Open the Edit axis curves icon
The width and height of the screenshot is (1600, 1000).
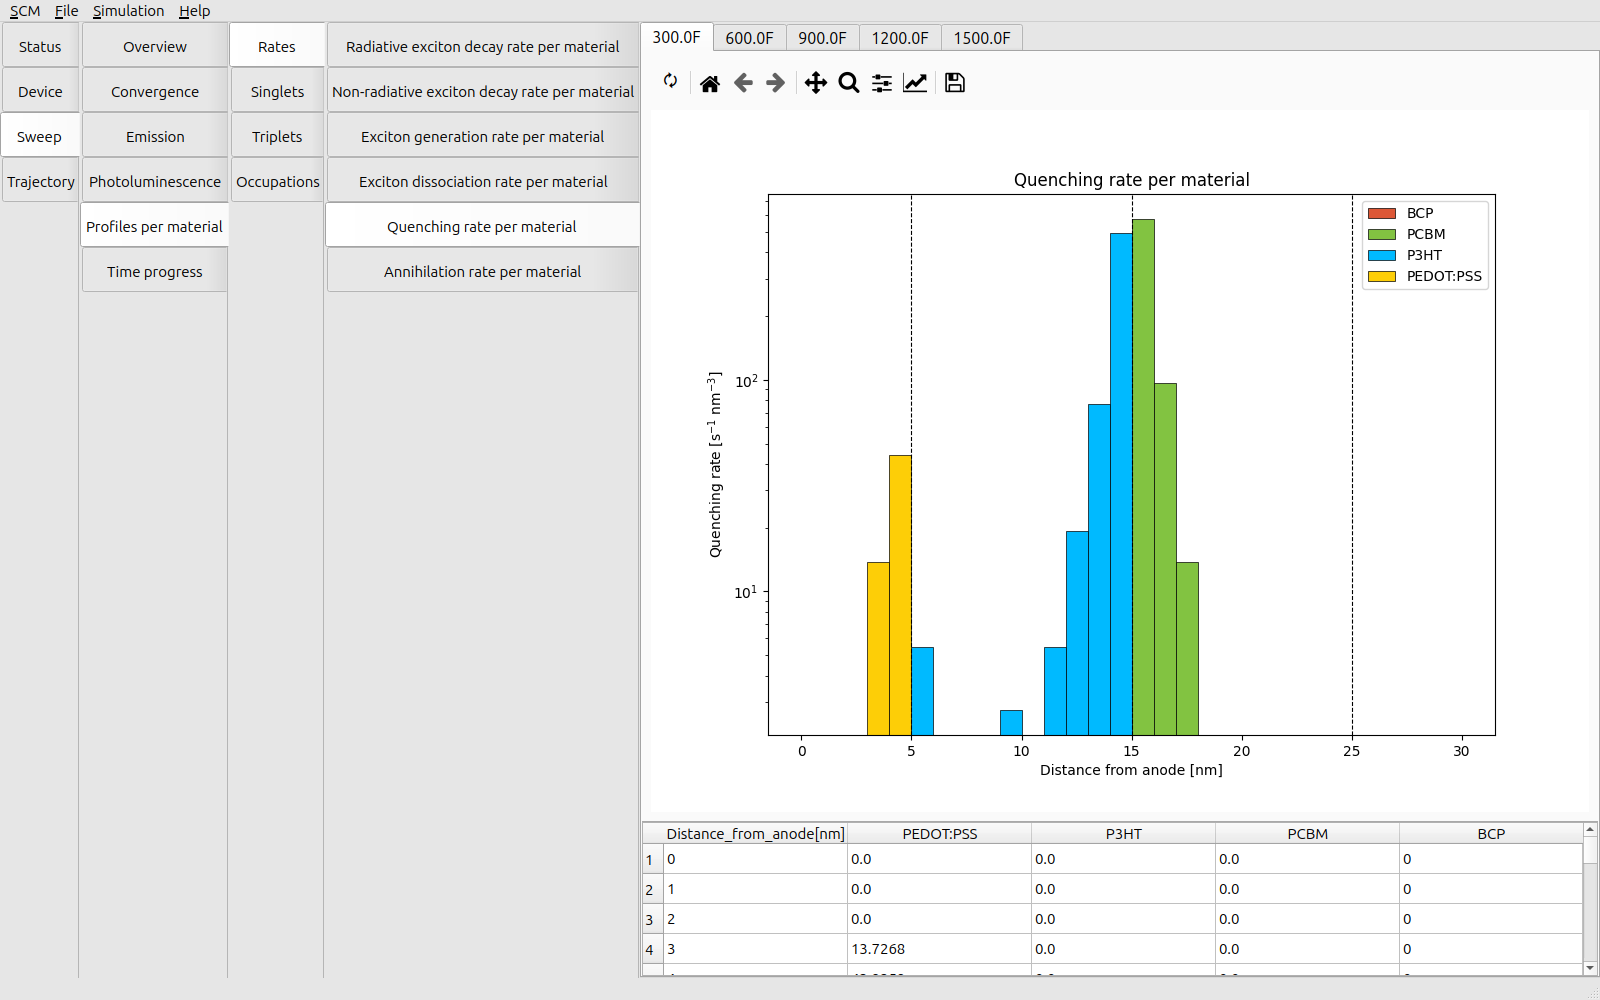(x=915, y=83)
